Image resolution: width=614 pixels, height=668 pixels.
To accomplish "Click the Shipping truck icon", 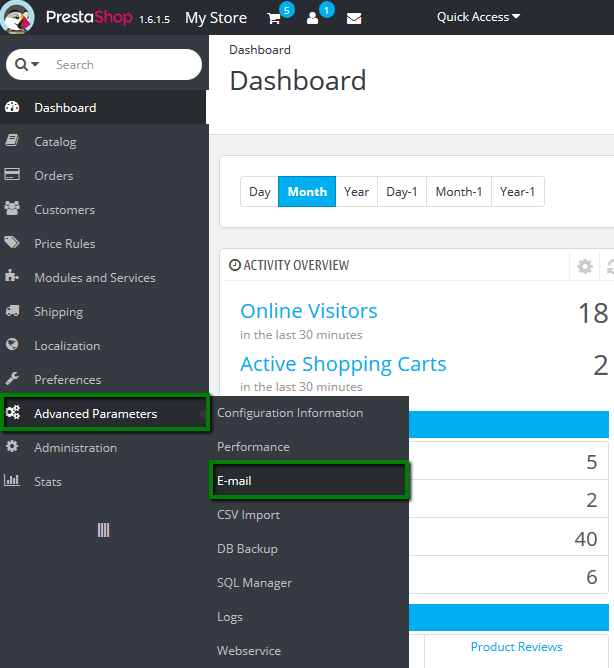I will (x=12, y=311).
